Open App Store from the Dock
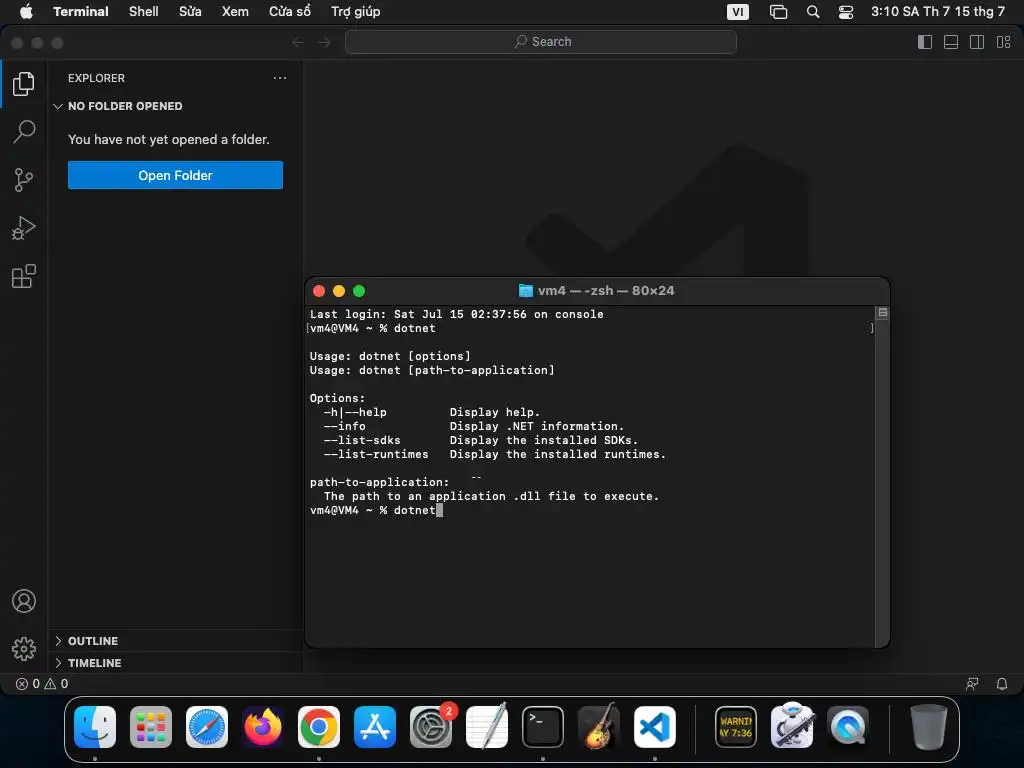Image resolution: width=1024 pixels, height=768 pixels. (375, 727)
